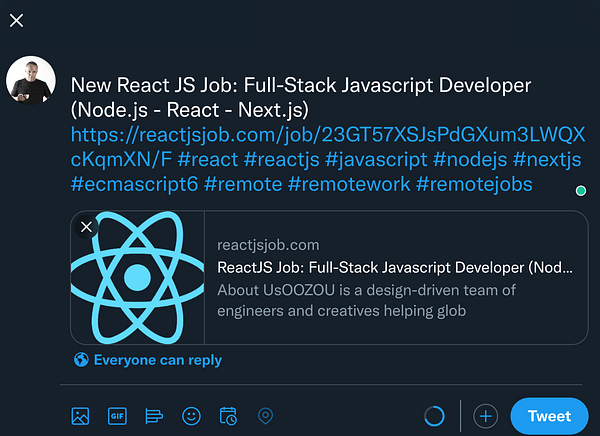Open the GIF picker

click(x=117, y=416)
